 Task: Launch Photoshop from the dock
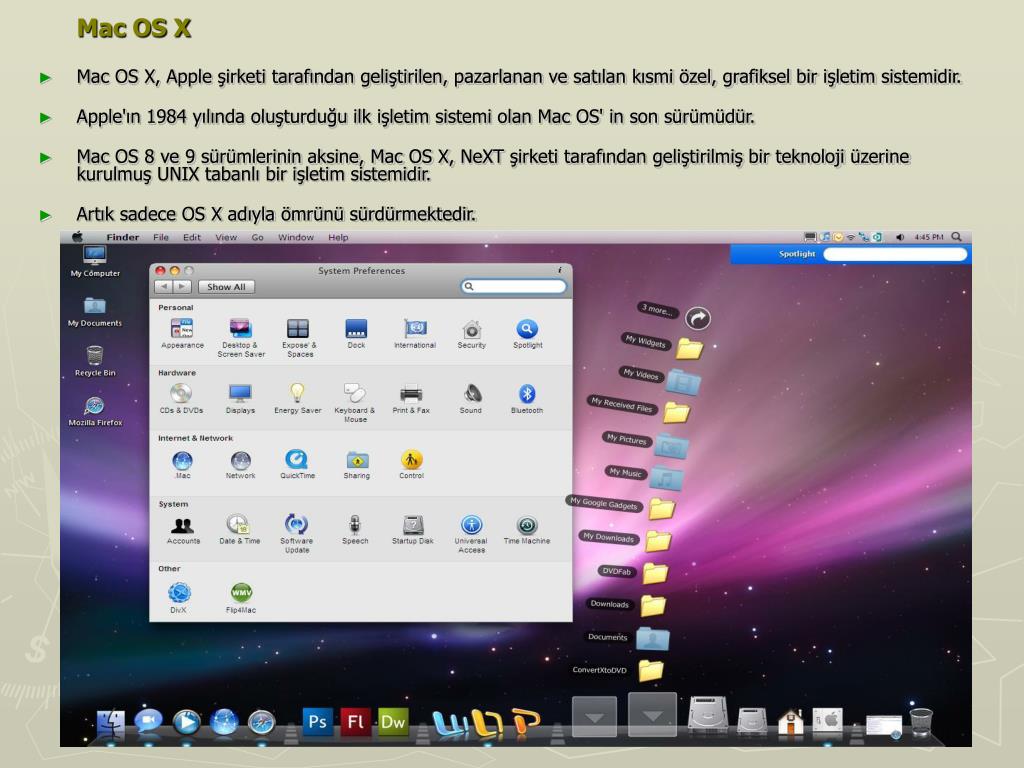pyautogui.click(x=317, y=722)
